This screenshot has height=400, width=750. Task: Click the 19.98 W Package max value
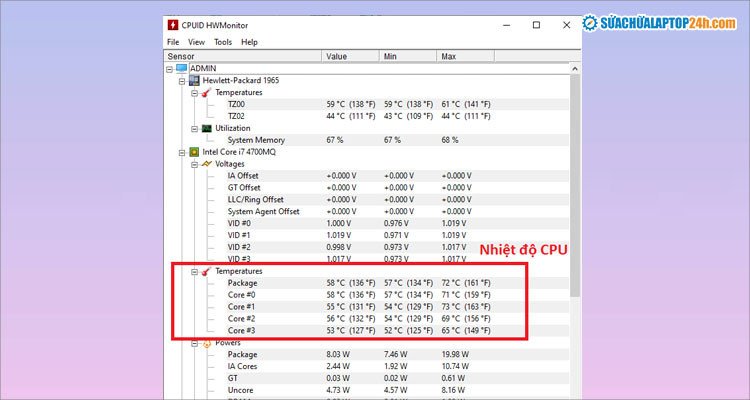click(455, 355)
